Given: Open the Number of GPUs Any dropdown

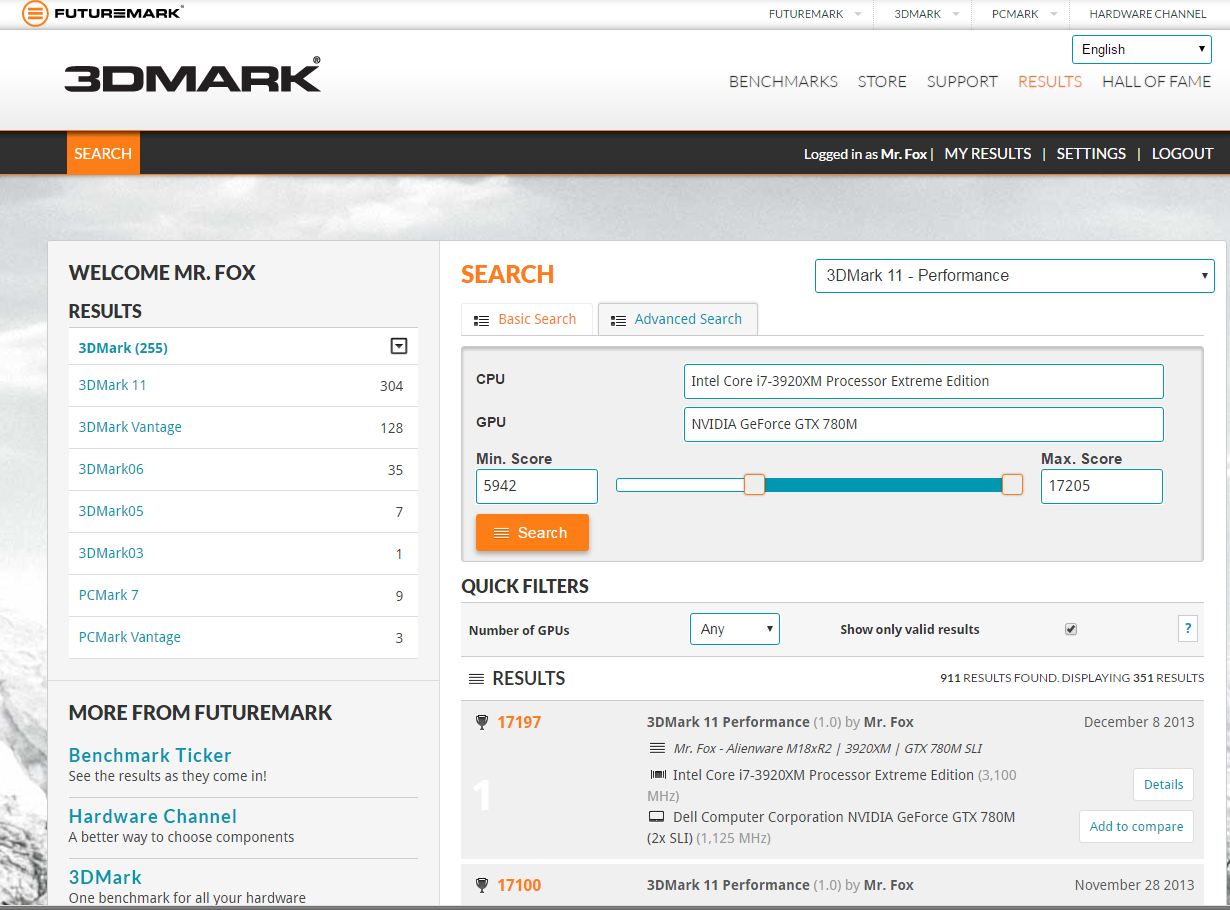Looking at the screenshot, I should click(735, 629).
